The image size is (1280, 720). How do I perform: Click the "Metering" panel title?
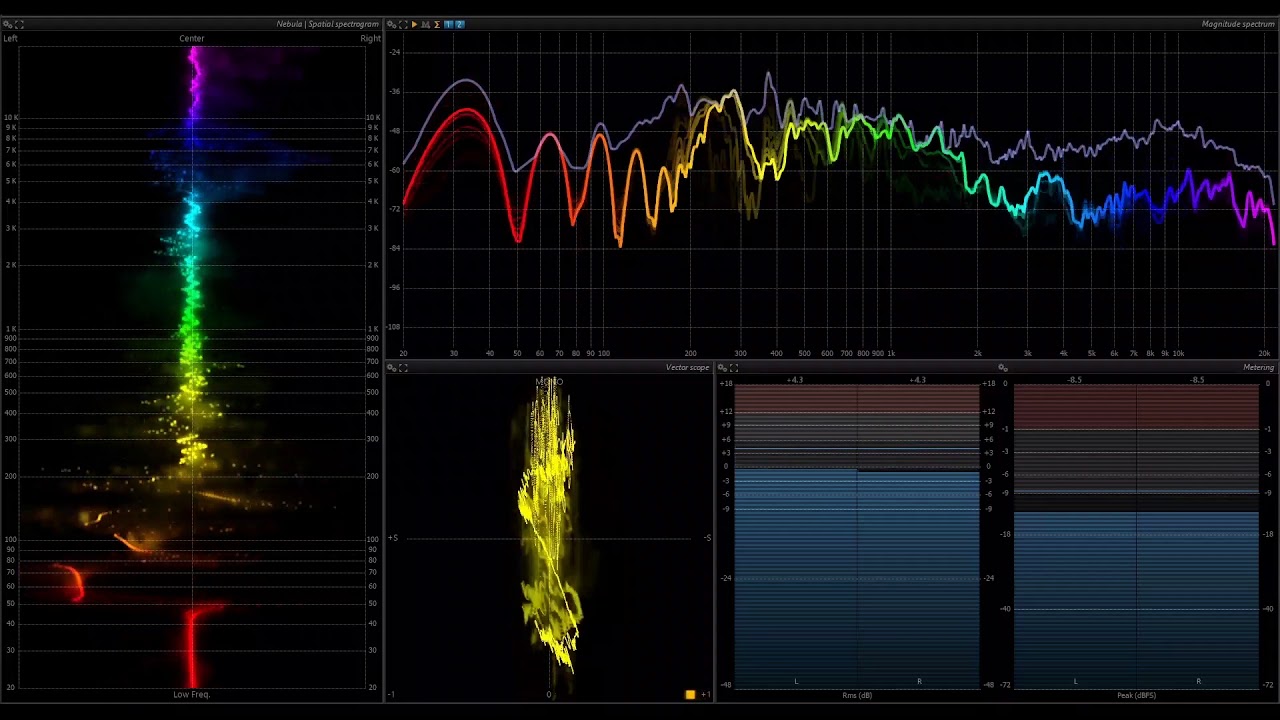(1259, 368)
